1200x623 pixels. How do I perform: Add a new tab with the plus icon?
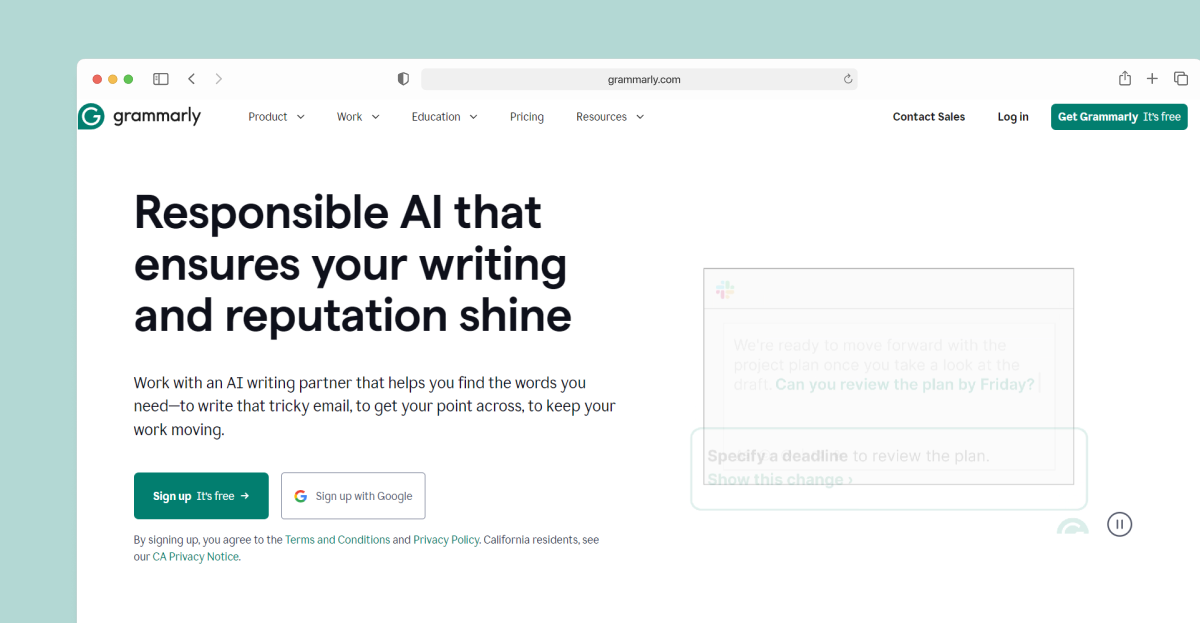click(1152, 79)
